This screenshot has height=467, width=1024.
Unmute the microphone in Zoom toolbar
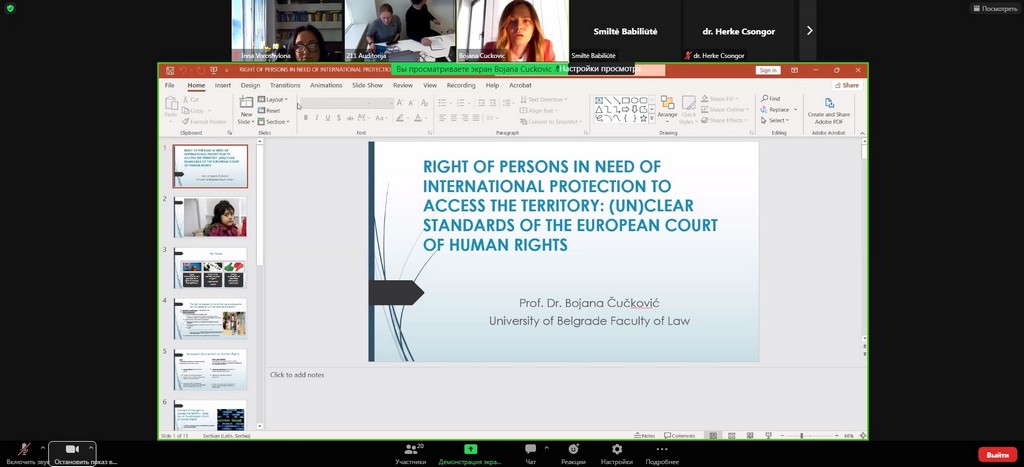click(x=22, y=451)
